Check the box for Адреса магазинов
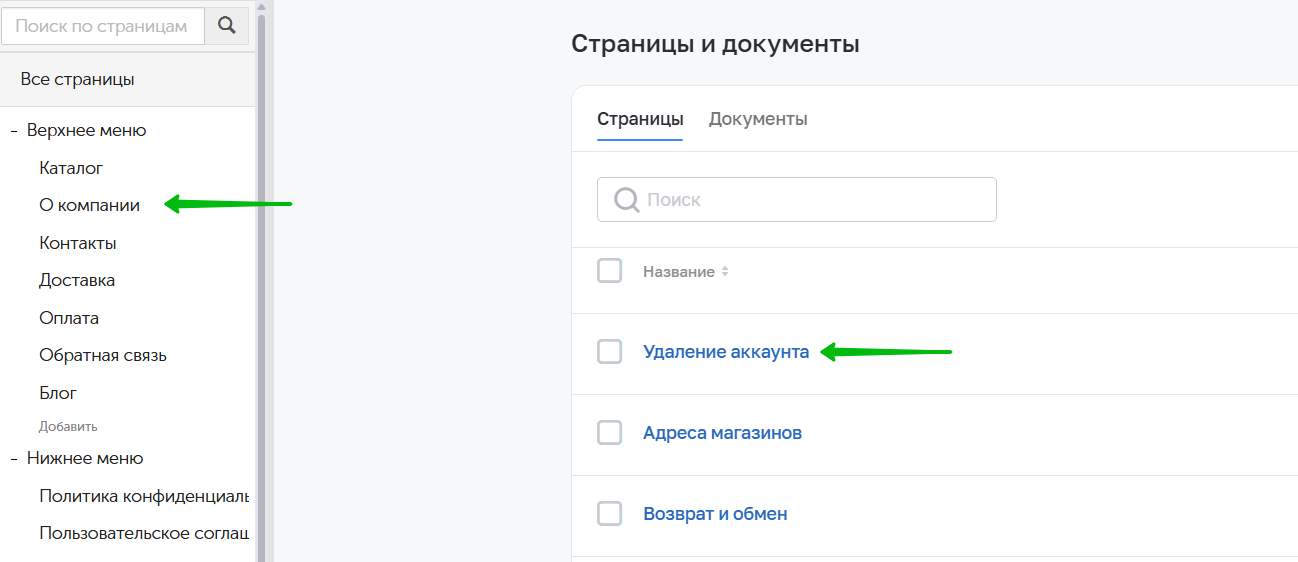Screen dimensions: 1298x562 [610, 433]
